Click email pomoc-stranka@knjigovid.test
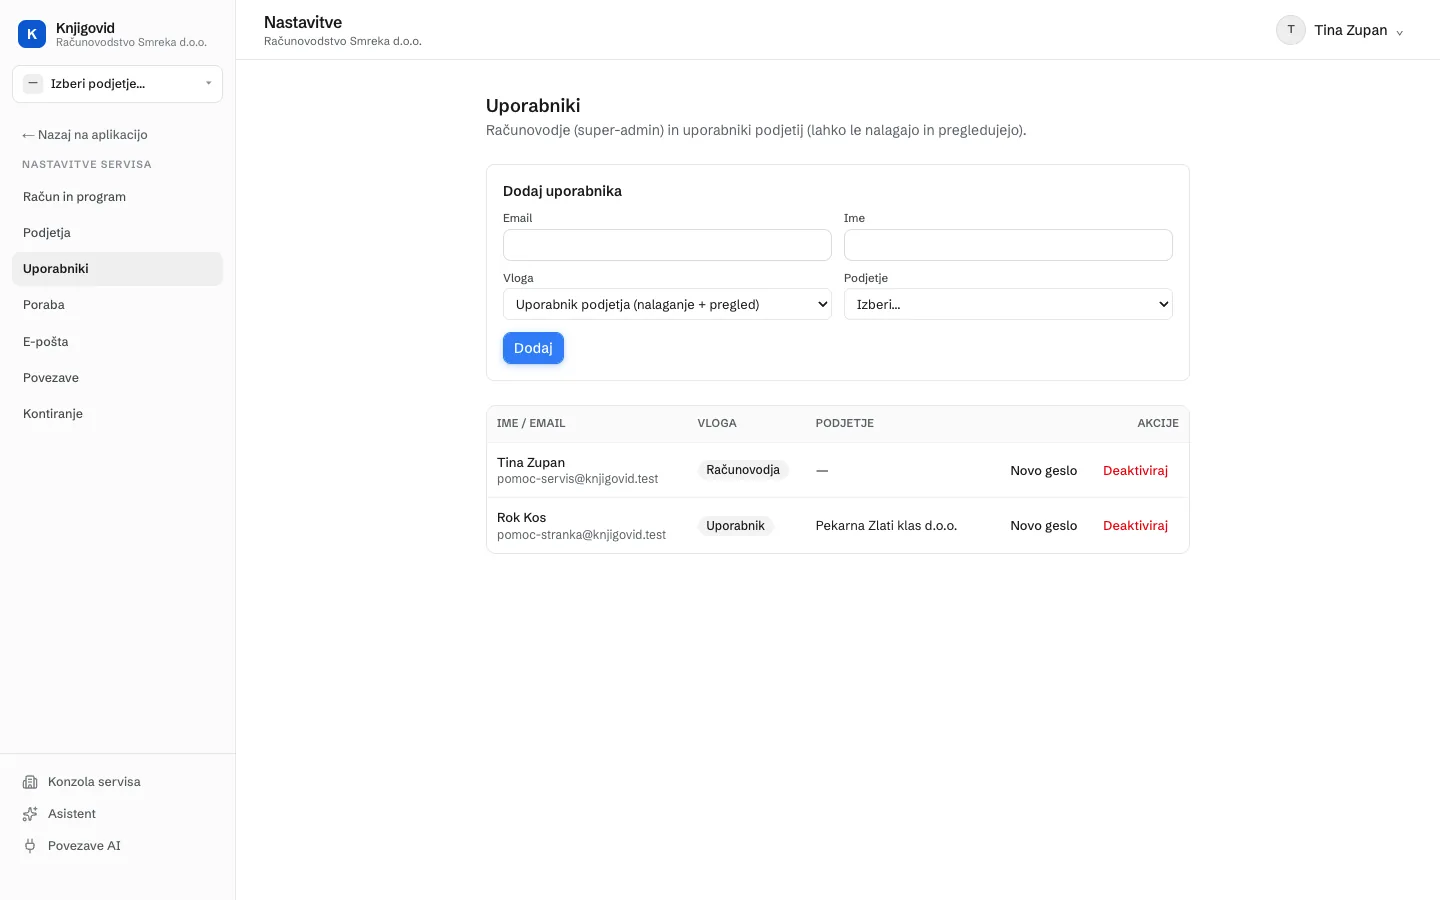The image size is (1440, 900). (581, 535)
